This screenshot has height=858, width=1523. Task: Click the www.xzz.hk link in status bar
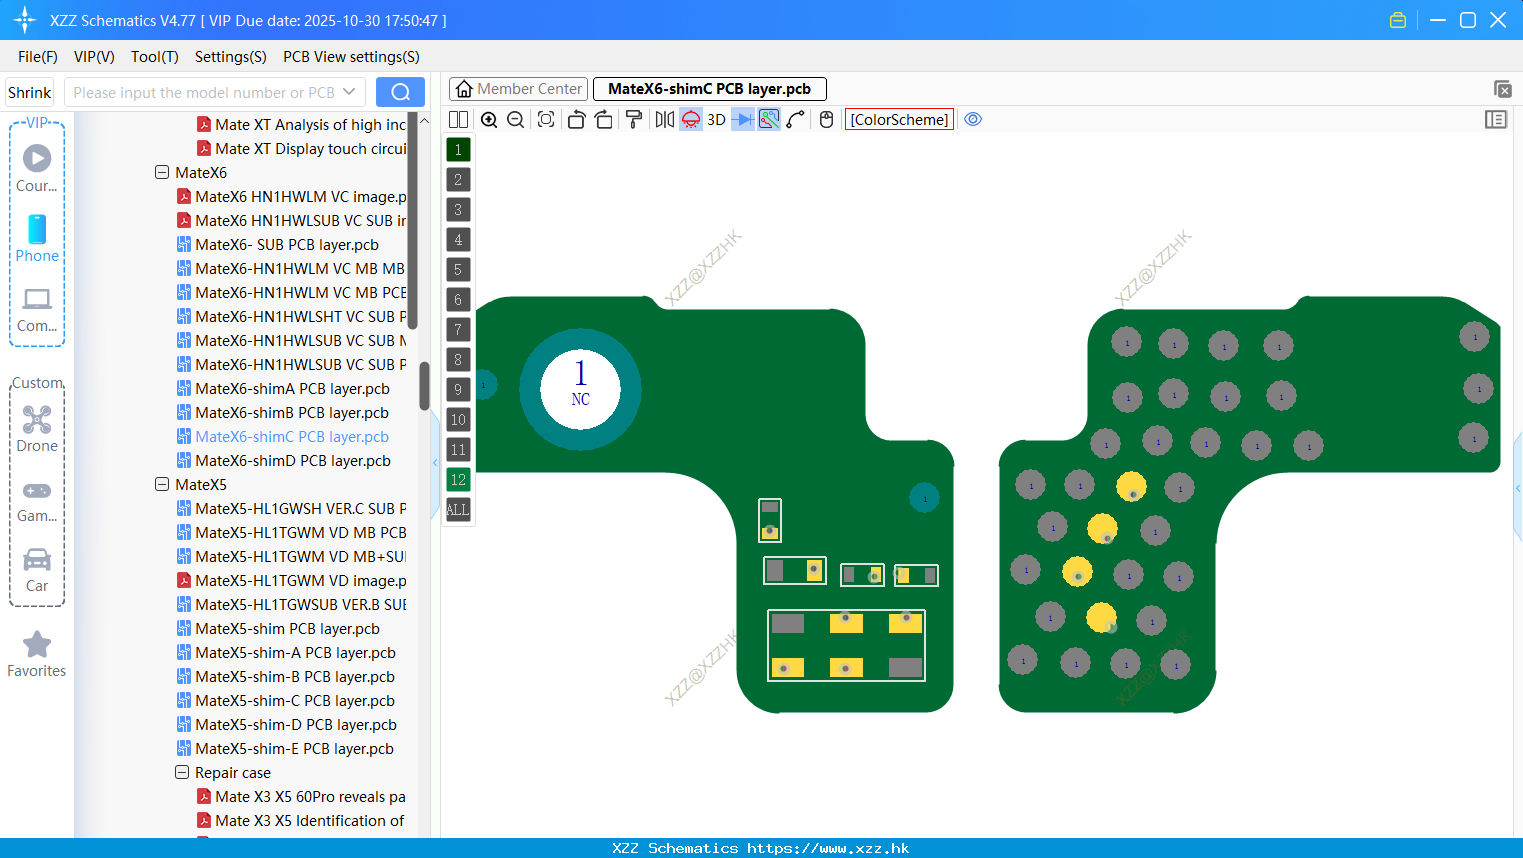pyautogui.click(x=828, y=848)
